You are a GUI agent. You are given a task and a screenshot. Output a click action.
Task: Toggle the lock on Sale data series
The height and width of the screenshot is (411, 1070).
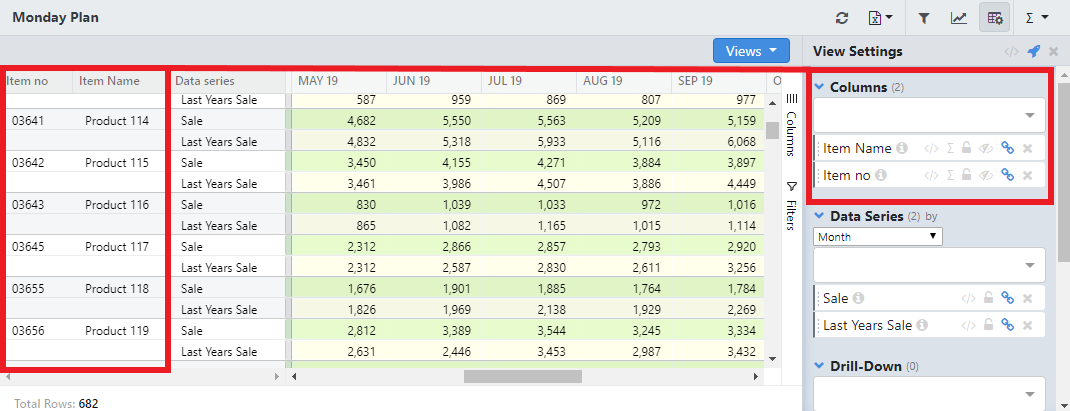(x=988, y=298)
